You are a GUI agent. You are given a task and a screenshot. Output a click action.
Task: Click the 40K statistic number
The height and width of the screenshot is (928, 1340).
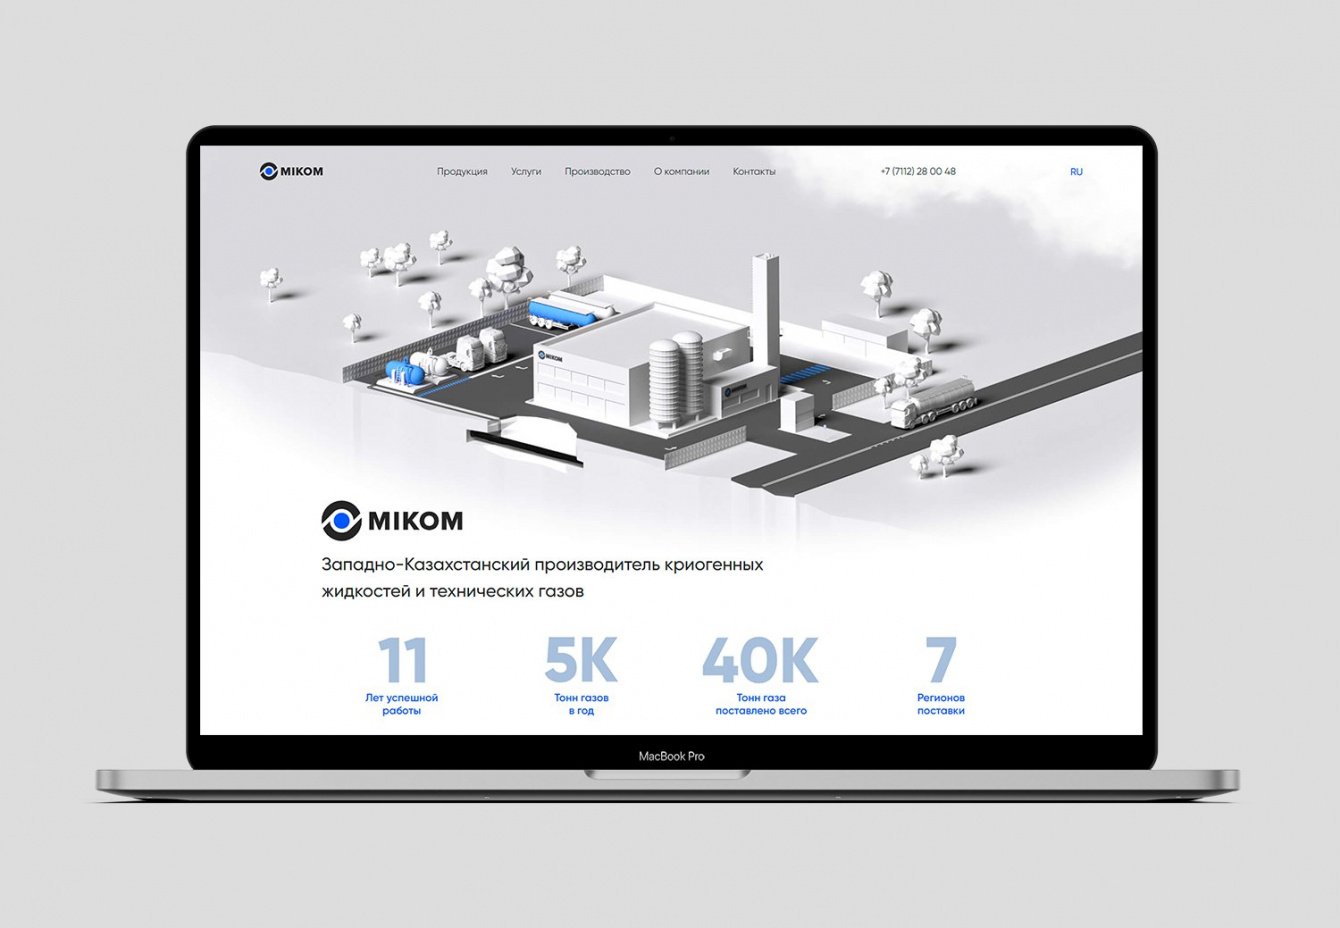(760, 660)
